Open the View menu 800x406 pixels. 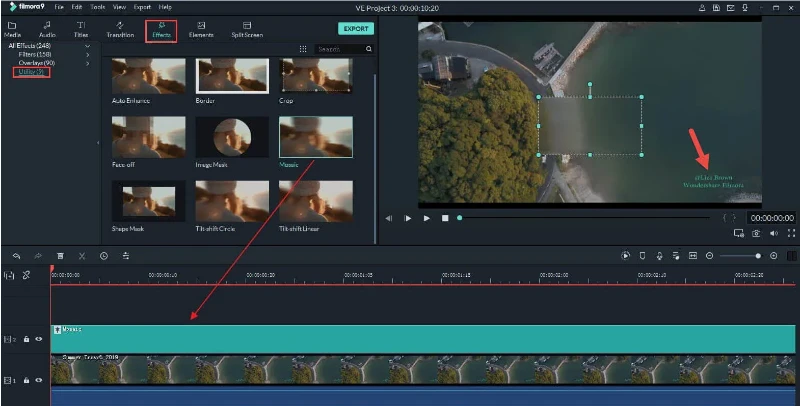tap(119, 7)
